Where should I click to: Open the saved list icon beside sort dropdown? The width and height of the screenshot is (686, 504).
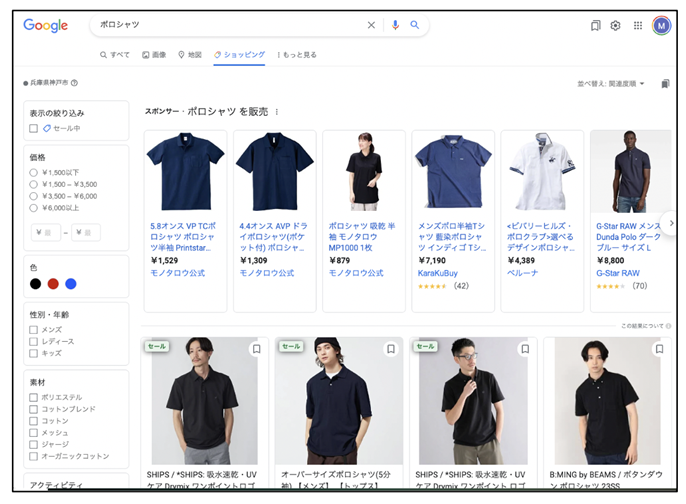(x=665, y=84)
